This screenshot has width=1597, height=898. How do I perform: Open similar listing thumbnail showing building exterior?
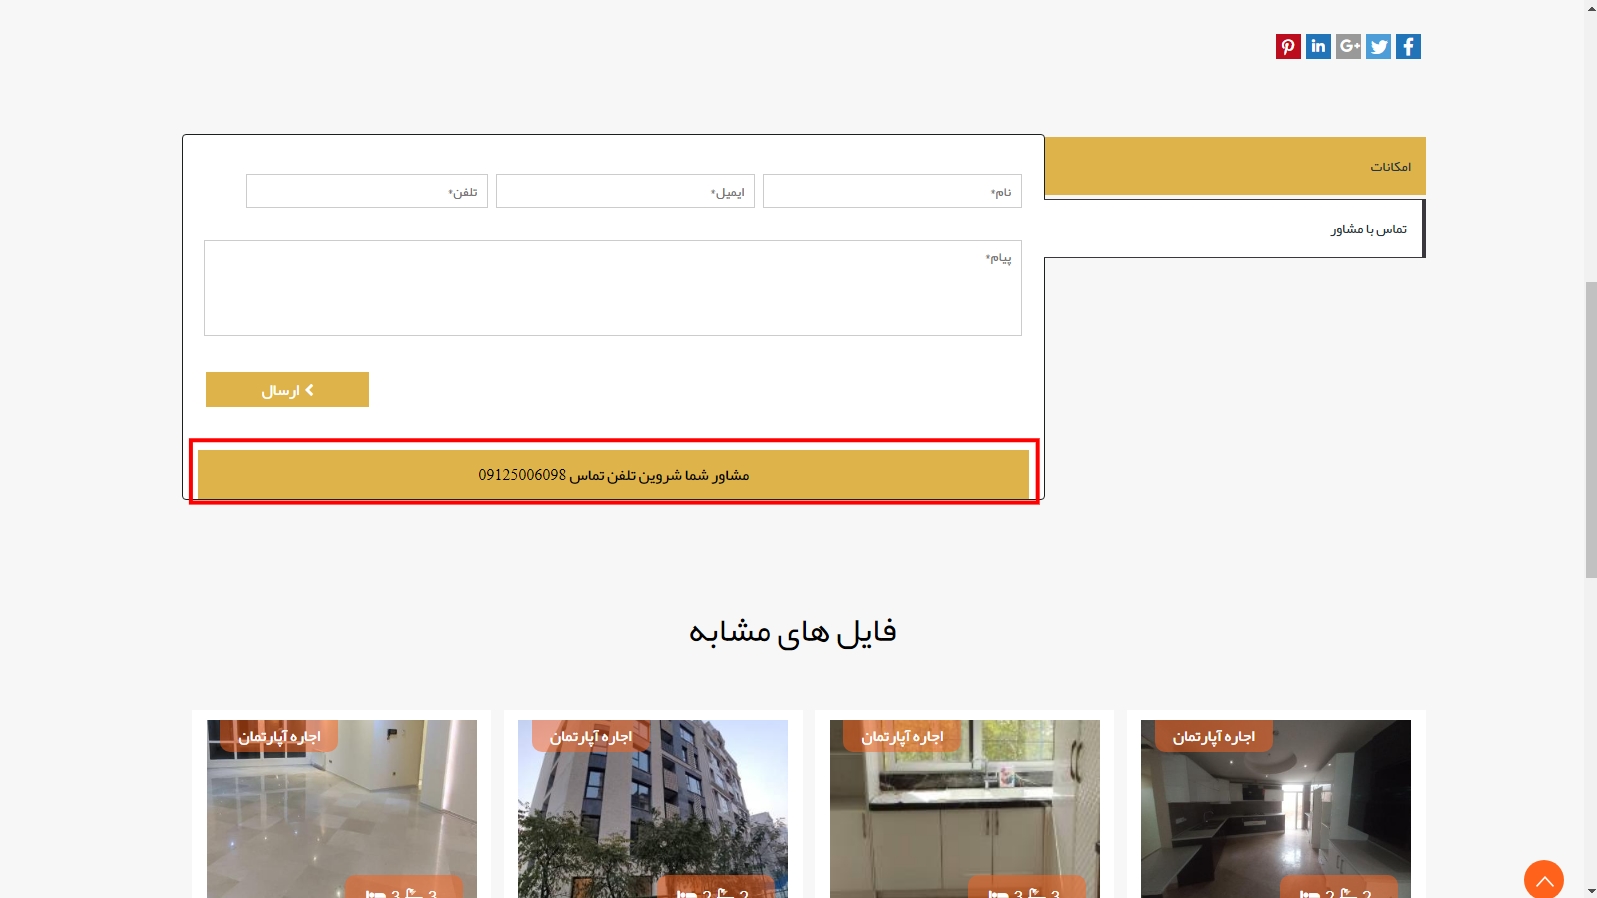pos(653,809)
